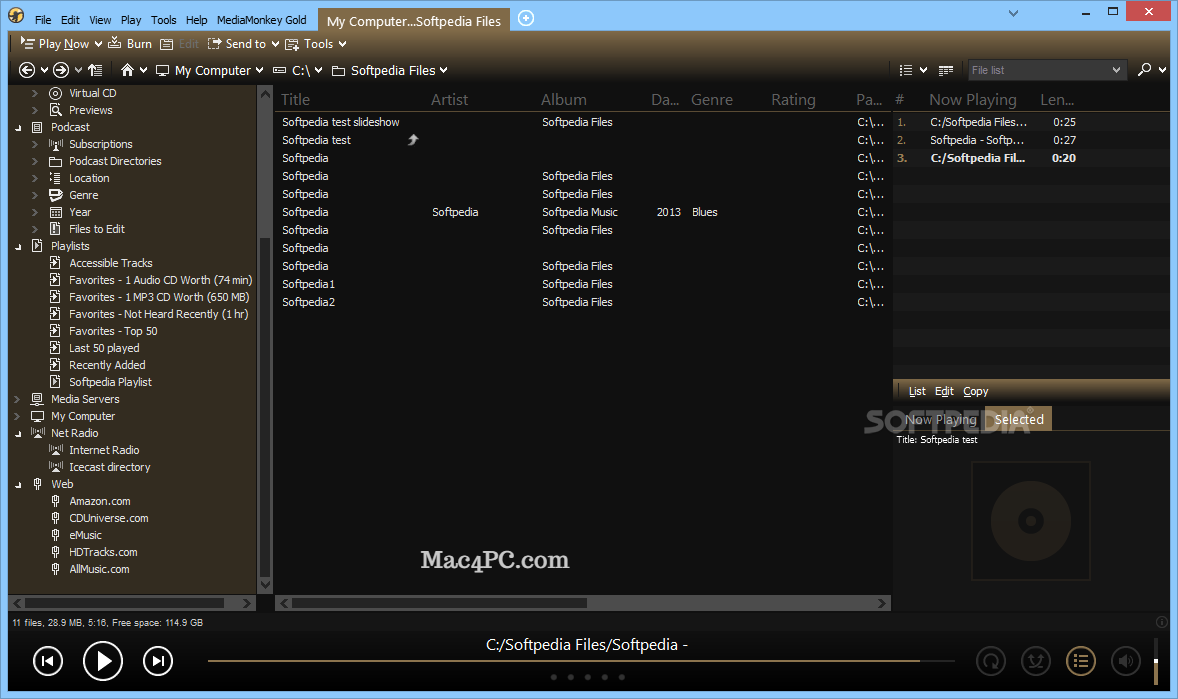Screen dimensions: 1178x699
Task: Add a new tab with the plus icon
Action: (x=526, y=18)
